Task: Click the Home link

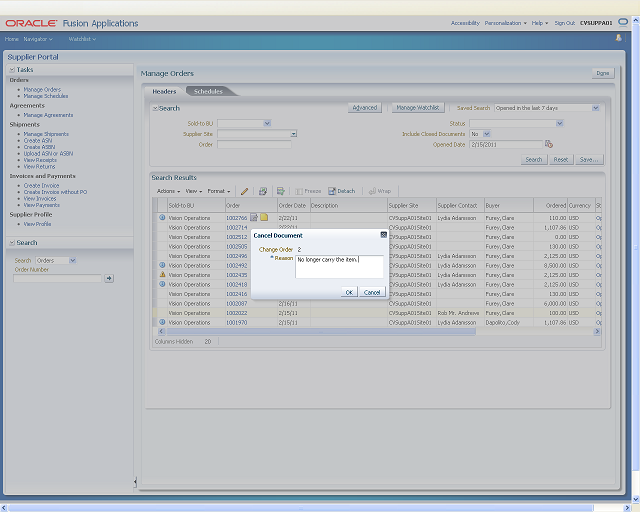Action: point(11,39)
